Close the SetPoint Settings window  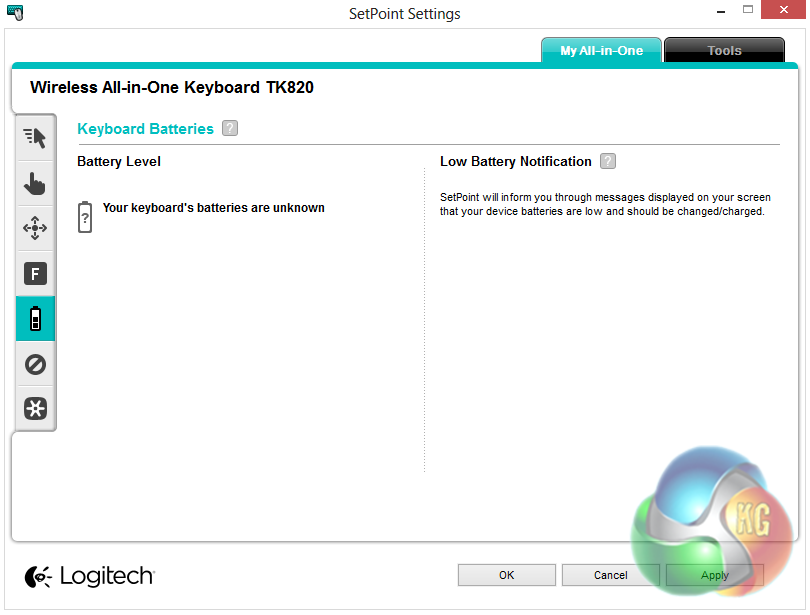point(783,10)
